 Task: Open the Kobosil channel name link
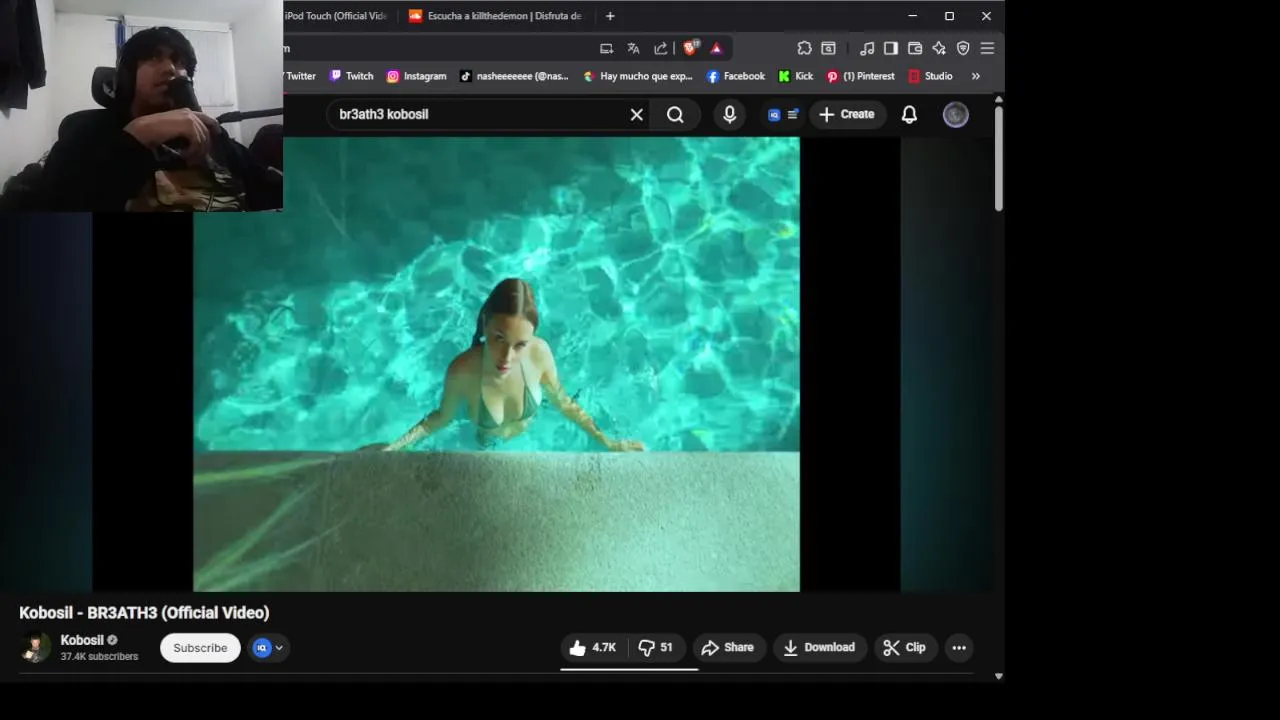(x=82, y=640)
